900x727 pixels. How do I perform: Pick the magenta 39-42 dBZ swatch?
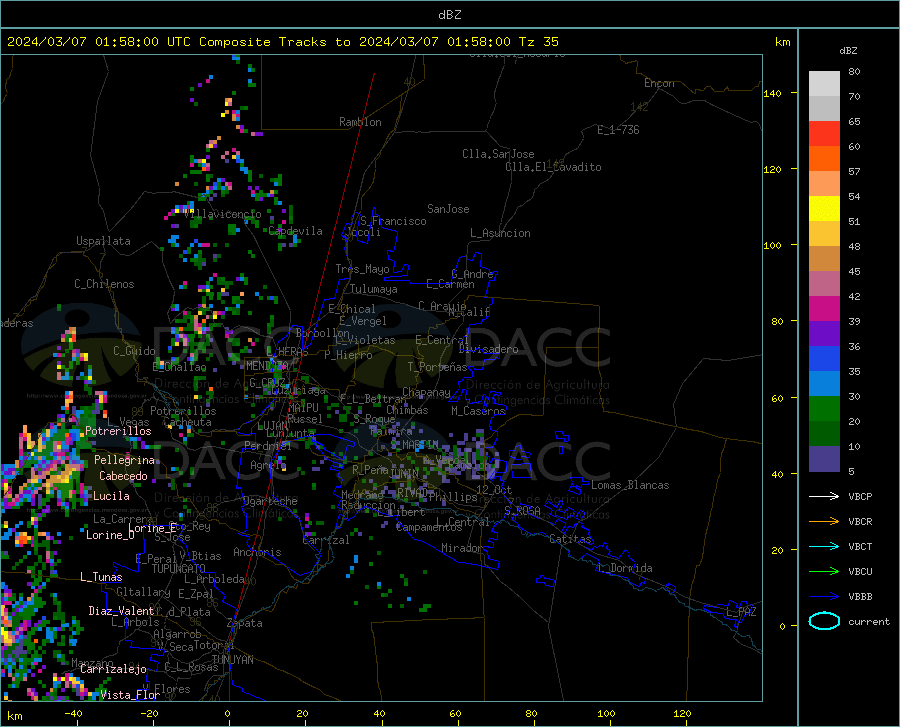[824, 309]
